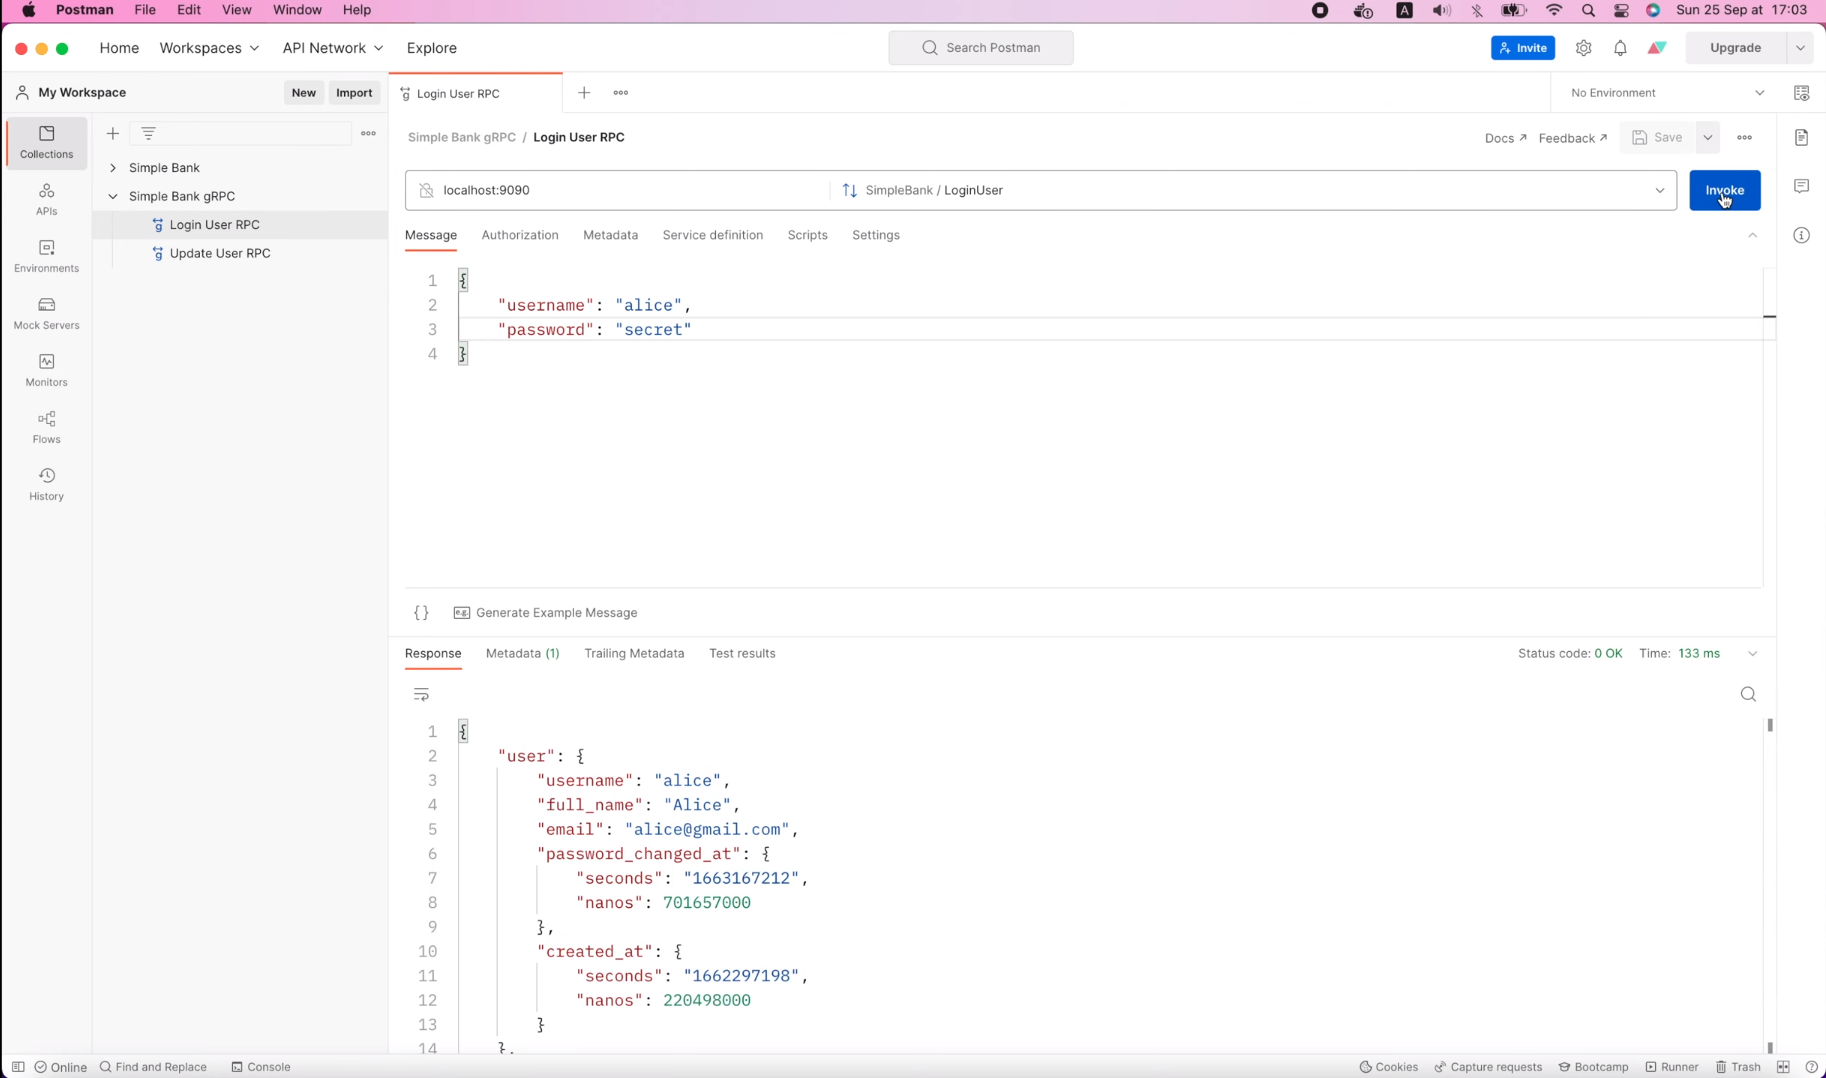
Task: Click the beautify braces icon
Action: click(x=421, y=613)
